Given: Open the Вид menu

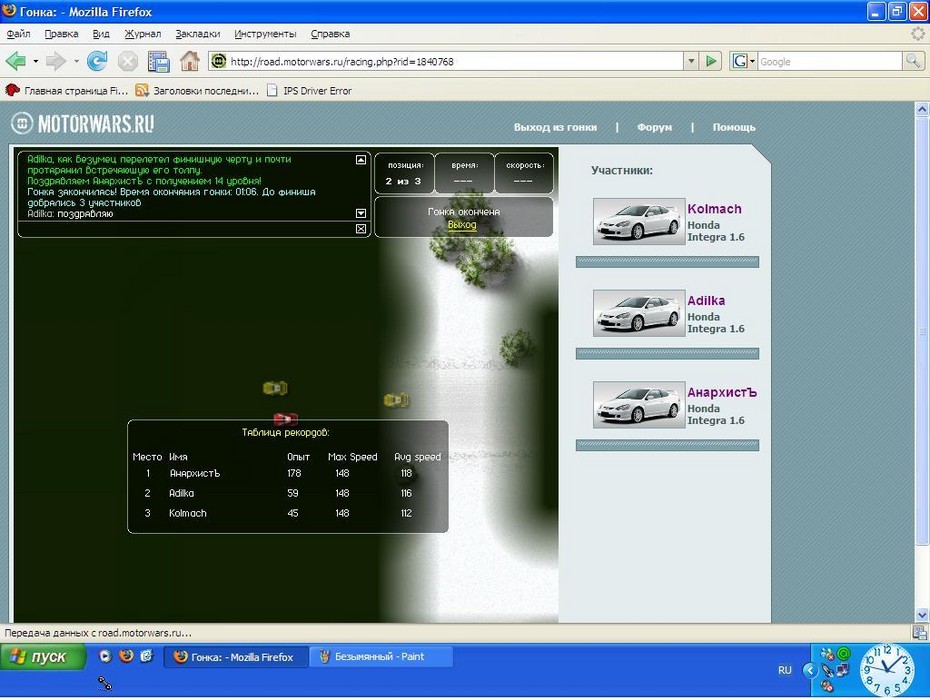Looking at the screenshot, I should pos(101,34).
